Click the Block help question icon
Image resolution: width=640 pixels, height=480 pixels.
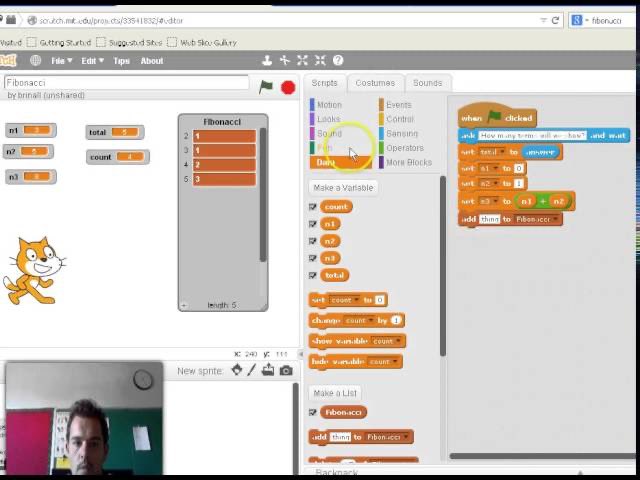[x=338, y=61]
